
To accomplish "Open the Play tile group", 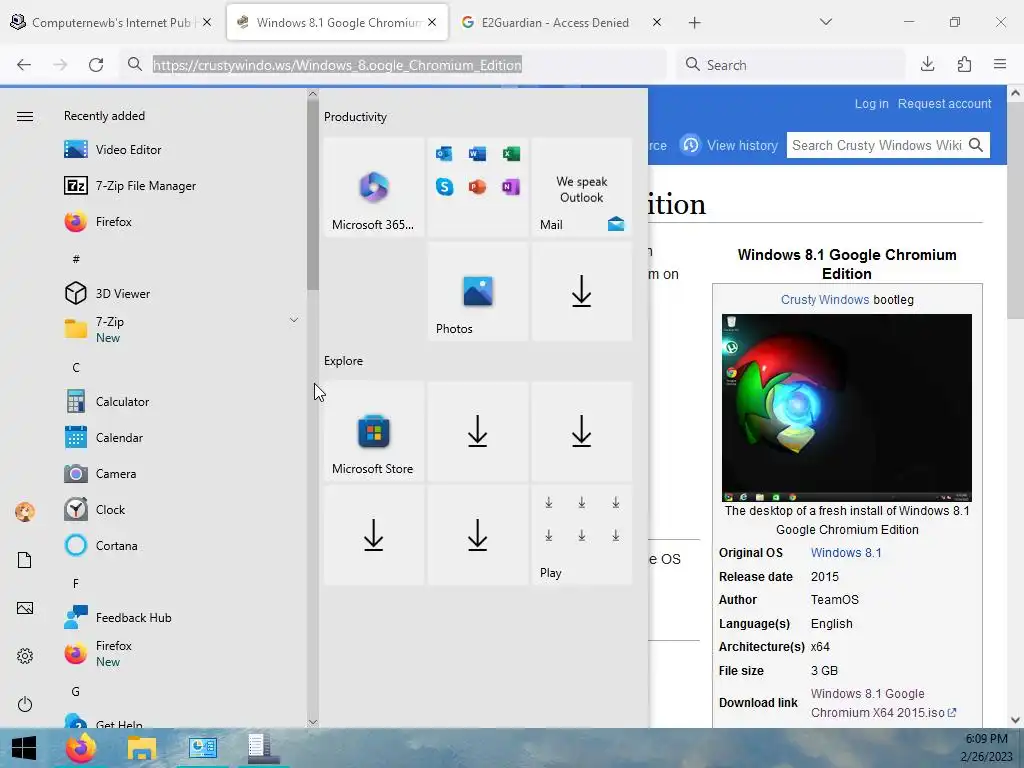I will [x=582, y=535].
